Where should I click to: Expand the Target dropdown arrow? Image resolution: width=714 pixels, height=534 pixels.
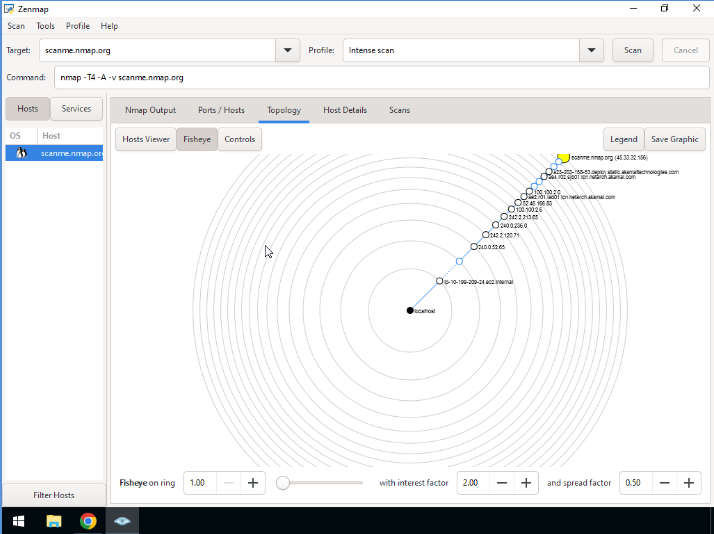[x=287, y=50]
